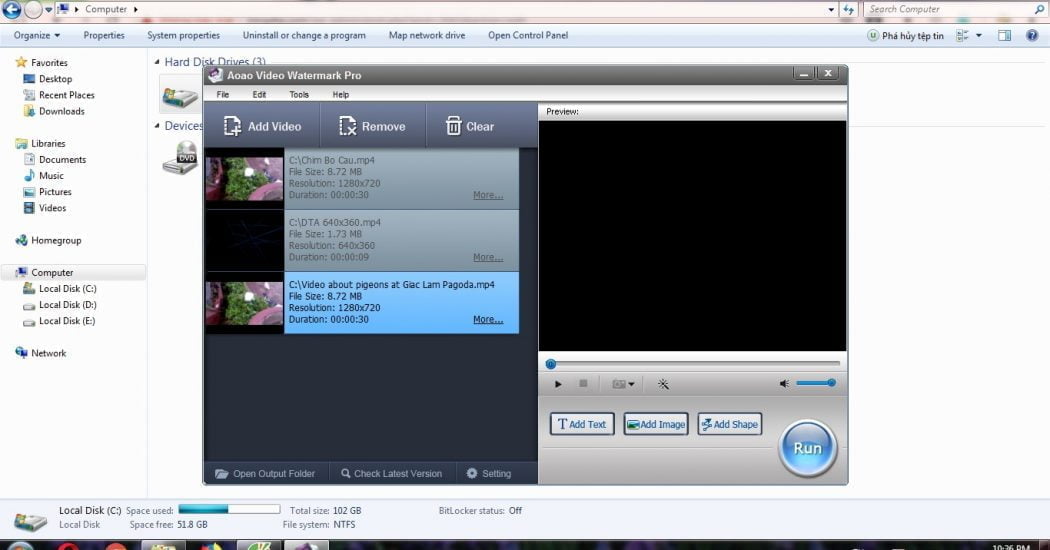1050x550 pixels.
Task: Open address bar history dropdown
Action: pyautogui.click(x=831, y=9)
